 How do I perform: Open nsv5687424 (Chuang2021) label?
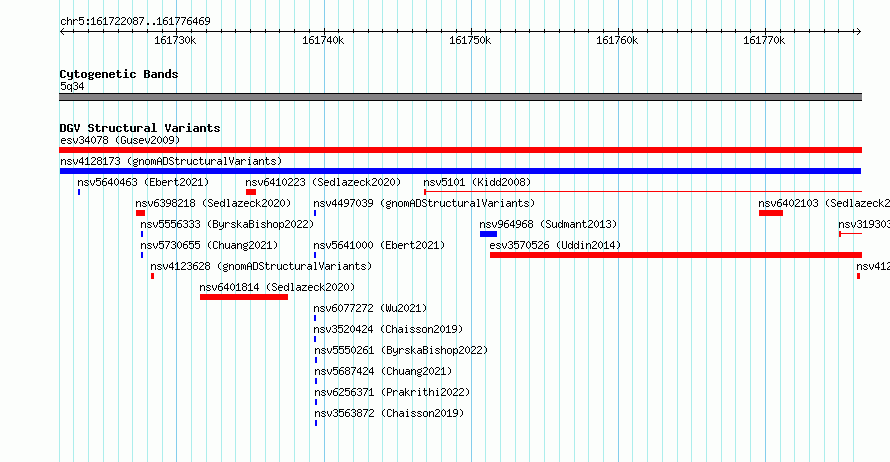[x=383, y=371]
